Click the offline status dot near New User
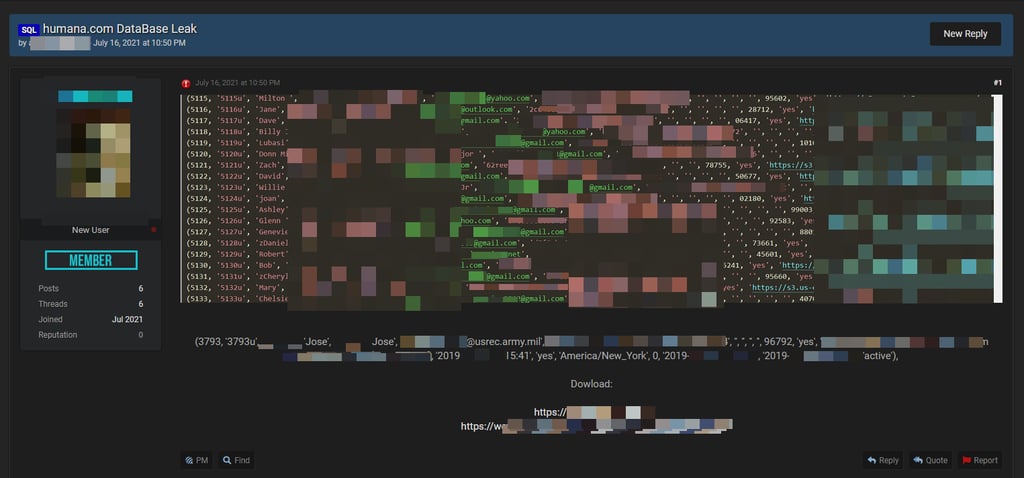This screenshot has width=1024, height=478. [x=153, y=230]
